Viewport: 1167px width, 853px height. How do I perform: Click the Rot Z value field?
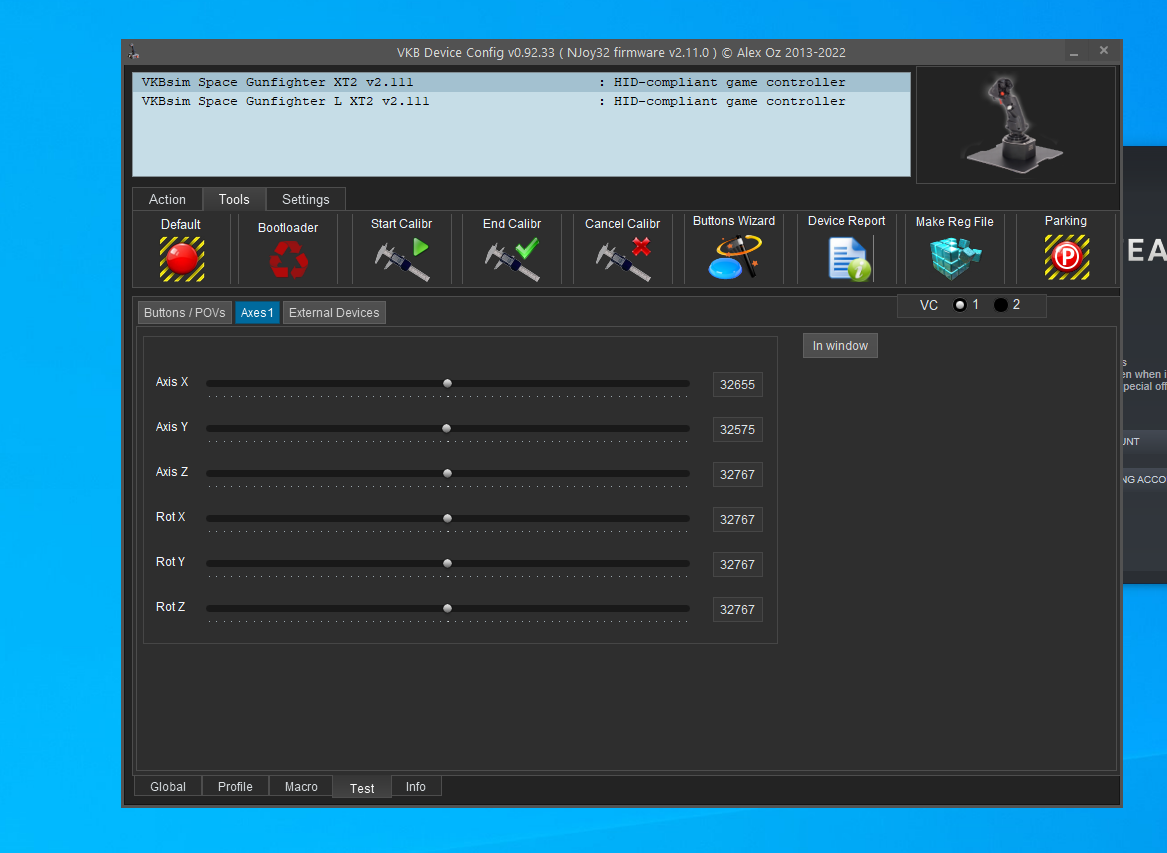click(738, 610)
